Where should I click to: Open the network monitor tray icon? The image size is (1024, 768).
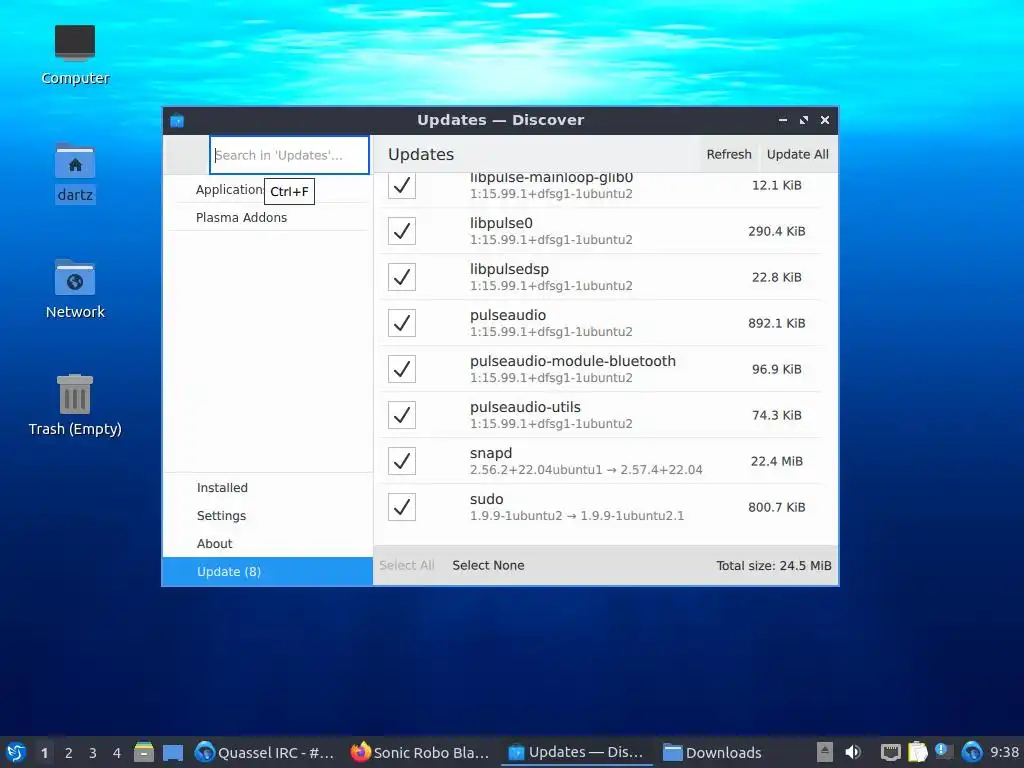point(891,752)
